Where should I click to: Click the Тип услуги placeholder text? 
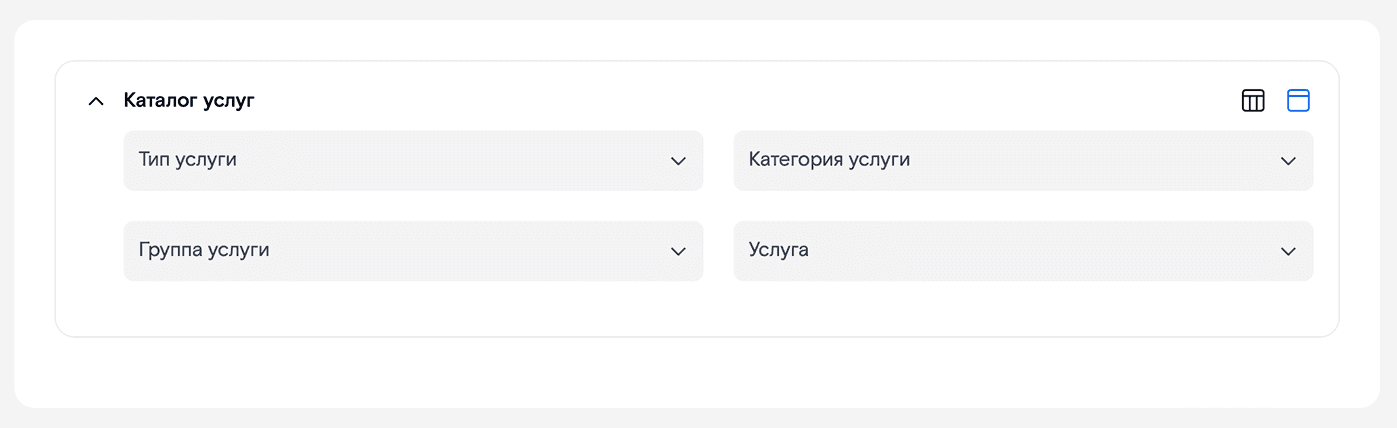(188, 159)
